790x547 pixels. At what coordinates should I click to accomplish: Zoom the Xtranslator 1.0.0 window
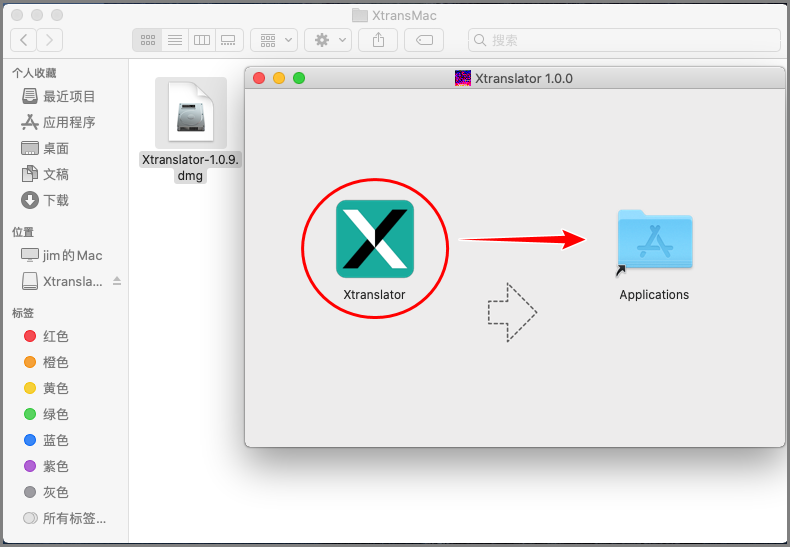(x=299, y=78)
